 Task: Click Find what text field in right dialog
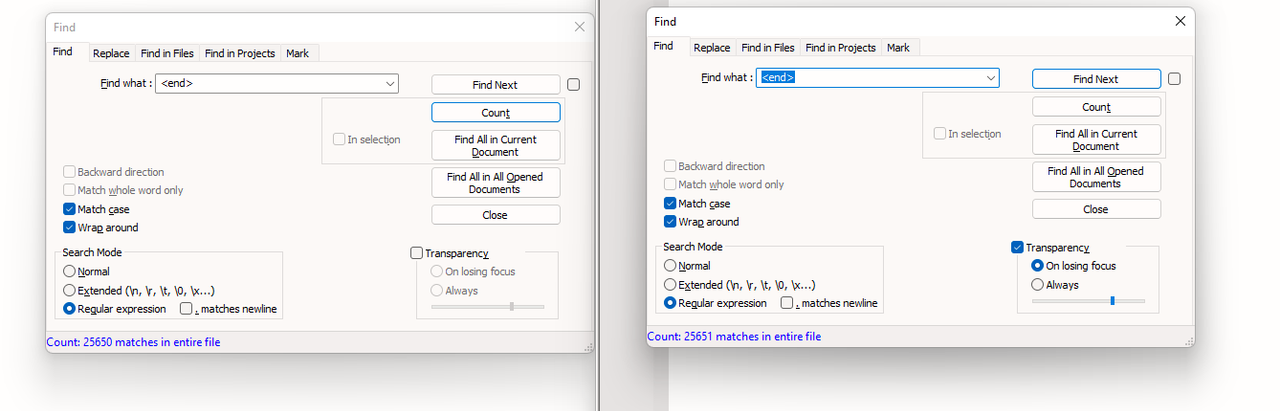click(868, 77)
